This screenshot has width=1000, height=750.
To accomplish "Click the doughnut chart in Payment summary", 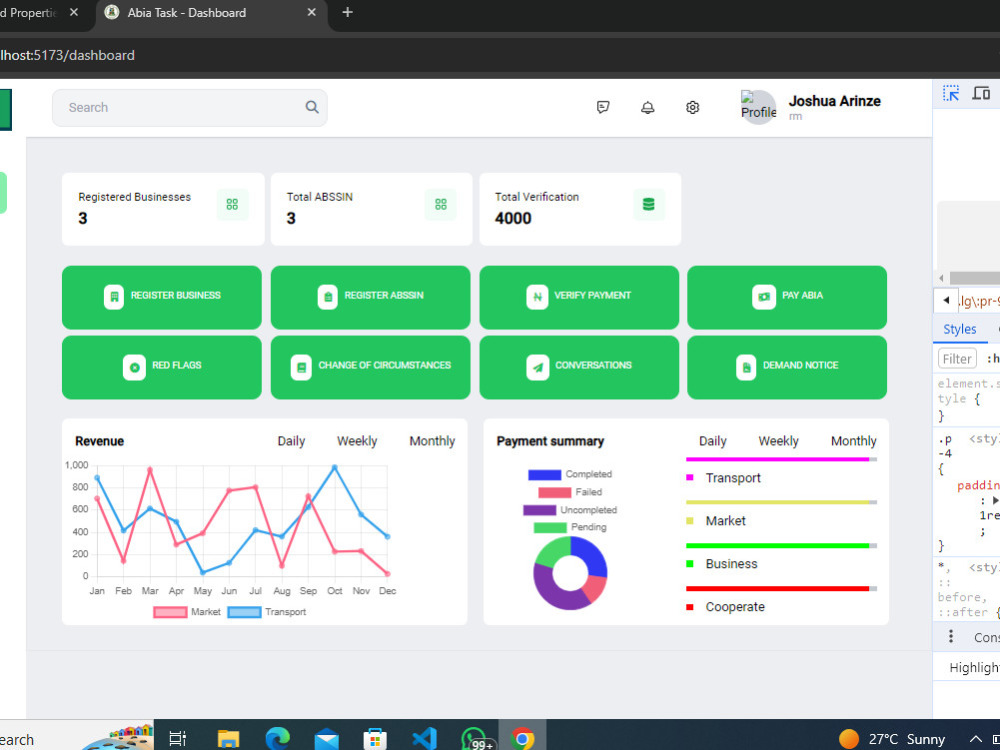I will (570, 573).
